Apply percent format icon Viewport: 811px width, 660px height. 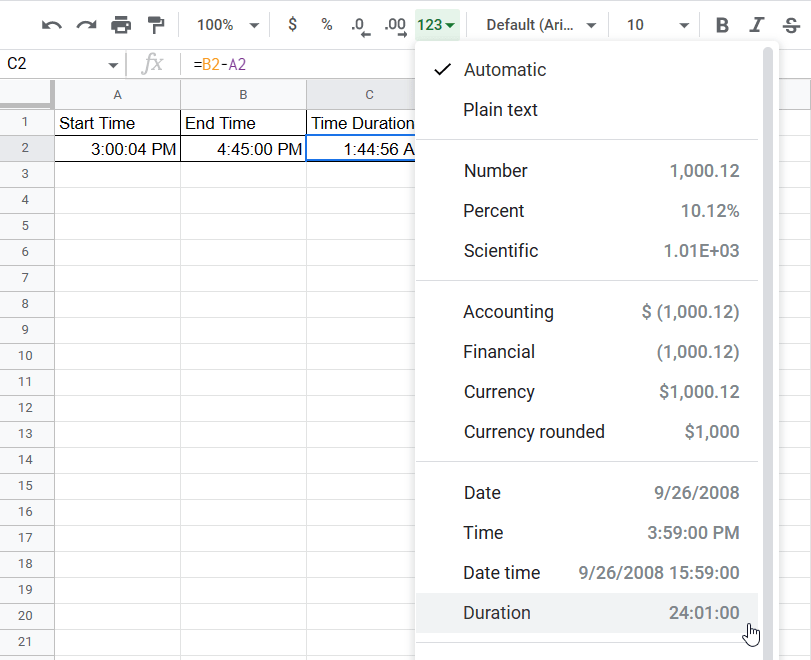pos(326,24)
